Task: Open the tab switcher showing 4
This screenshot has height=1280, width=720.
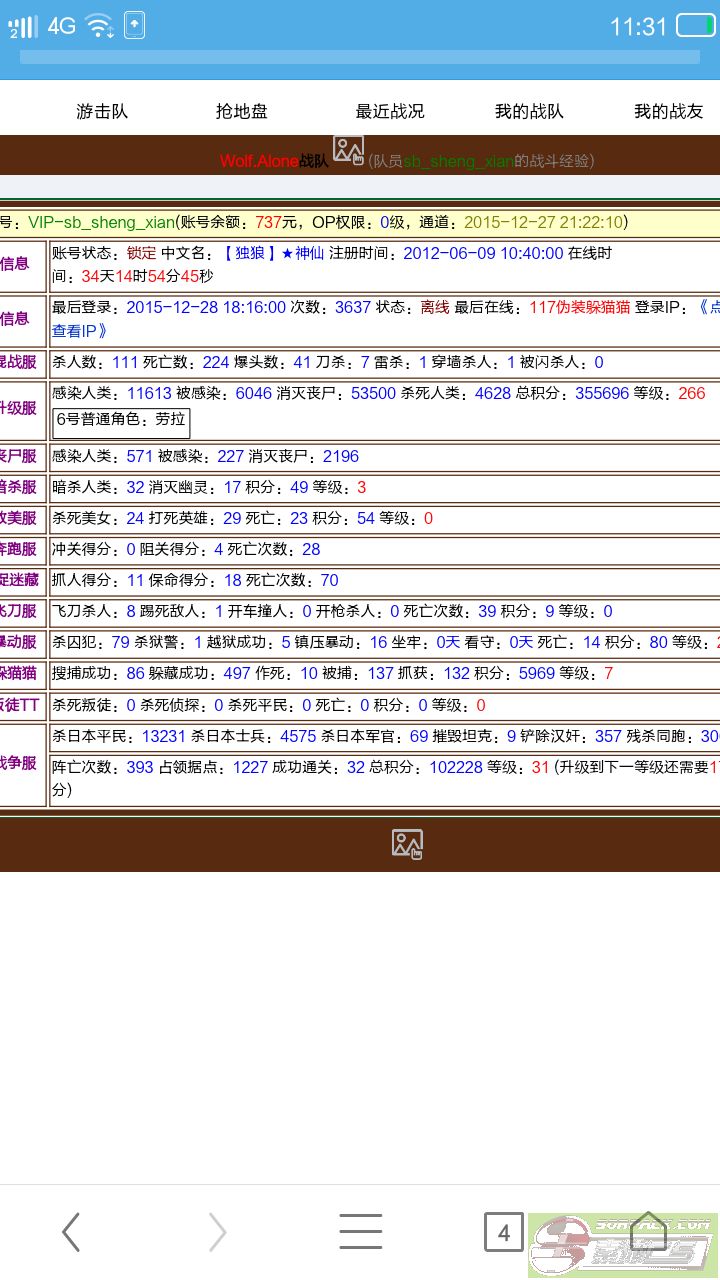Action: 503,1232
